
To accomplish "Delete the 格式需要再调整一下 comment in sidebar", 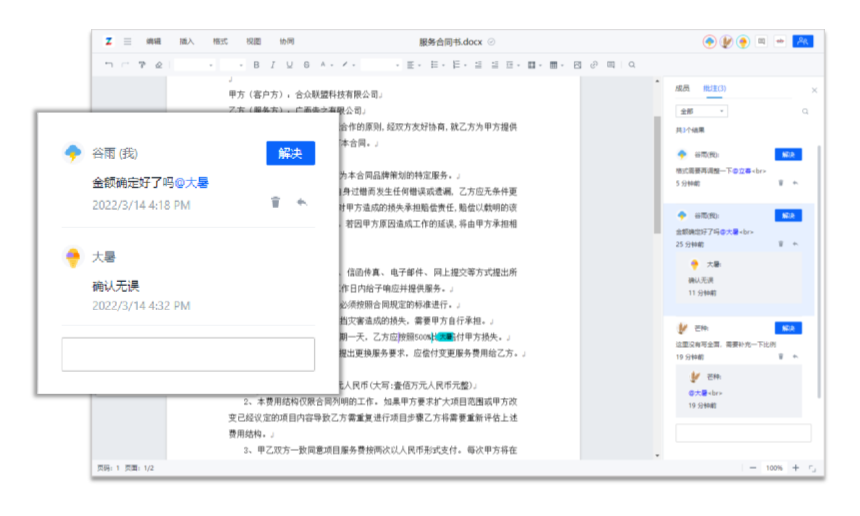I will (x=780, y=183).
